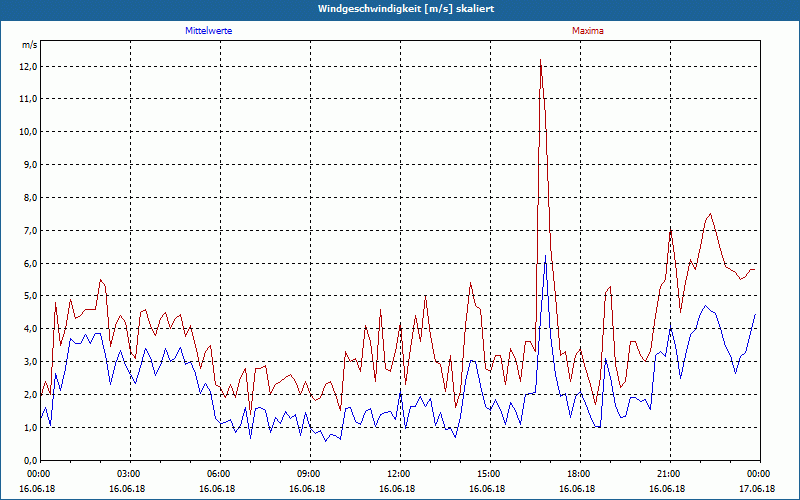The height and width of the screenshot is (500, 800).
Task: Click the blue Mittelwerte peak near 6 m/s
Action: (545, 256)
